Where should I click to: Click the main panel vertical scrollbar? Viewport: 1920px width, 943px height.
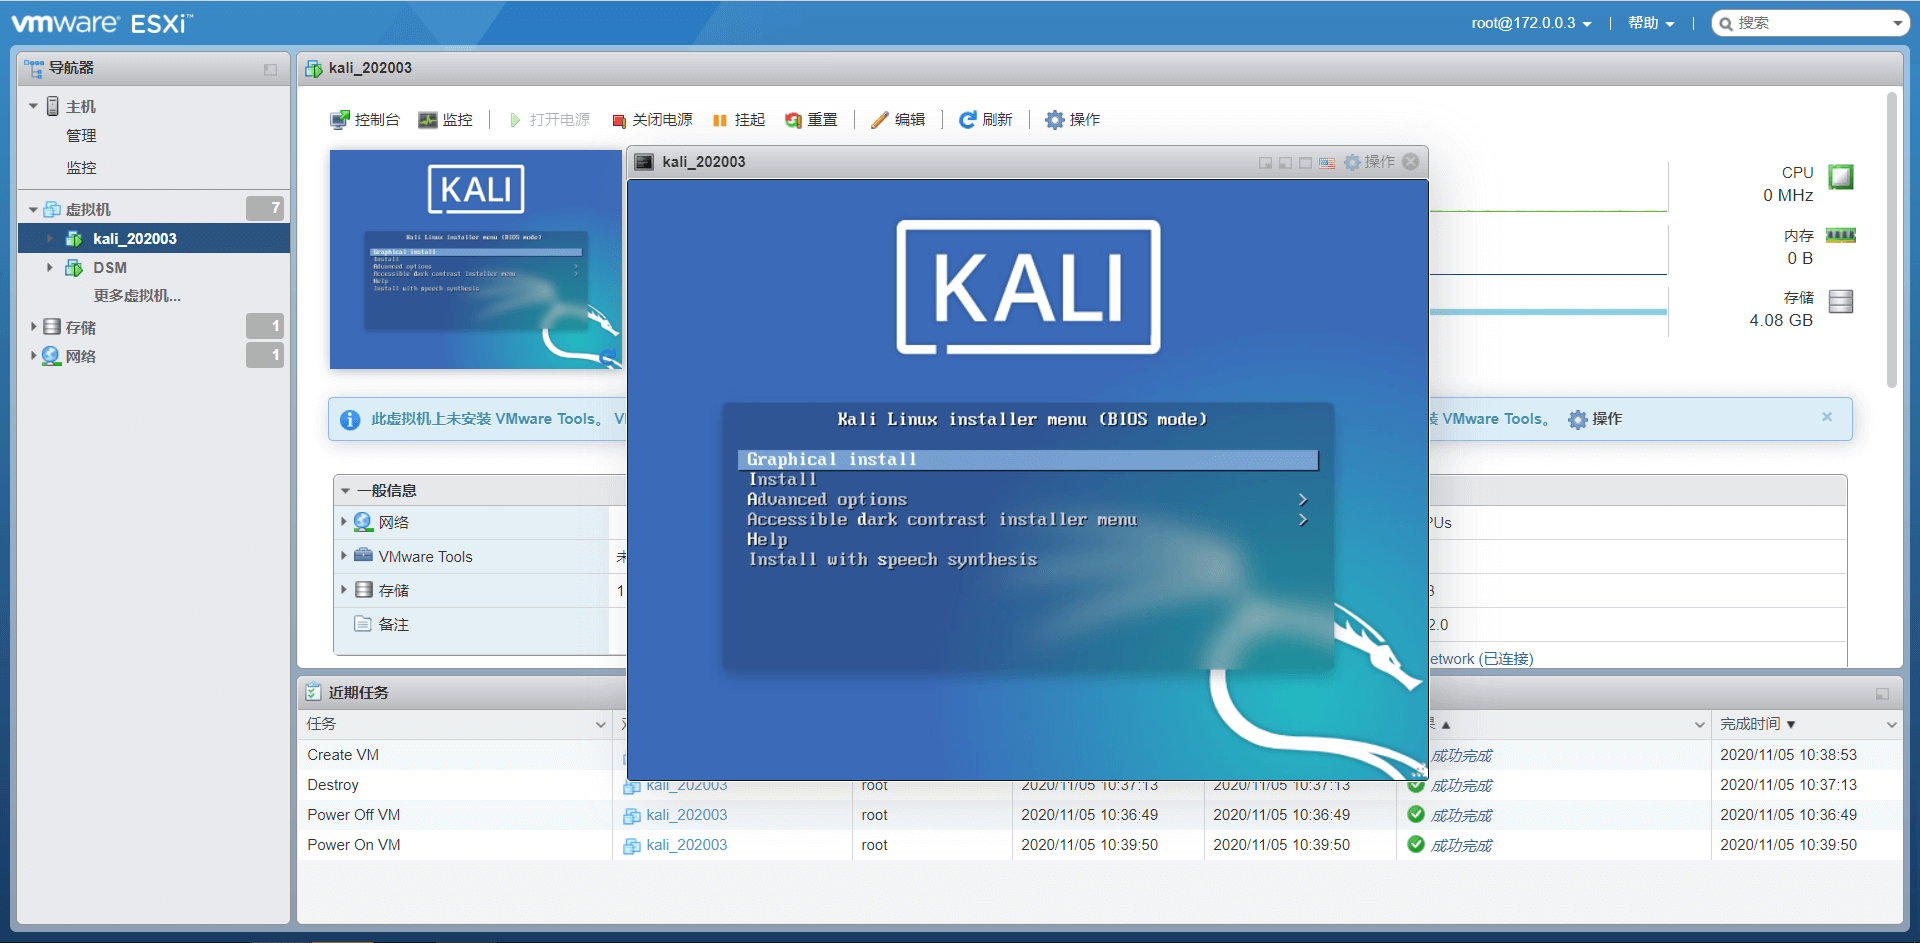pyautogui.click(x=1891, y=240)
